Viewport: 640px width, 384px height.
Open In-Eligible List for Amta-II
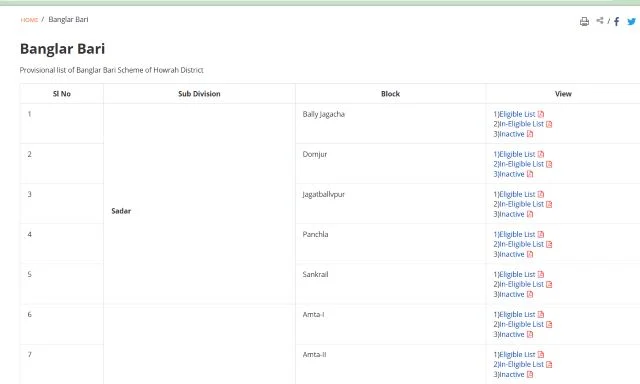click(521, 364)
